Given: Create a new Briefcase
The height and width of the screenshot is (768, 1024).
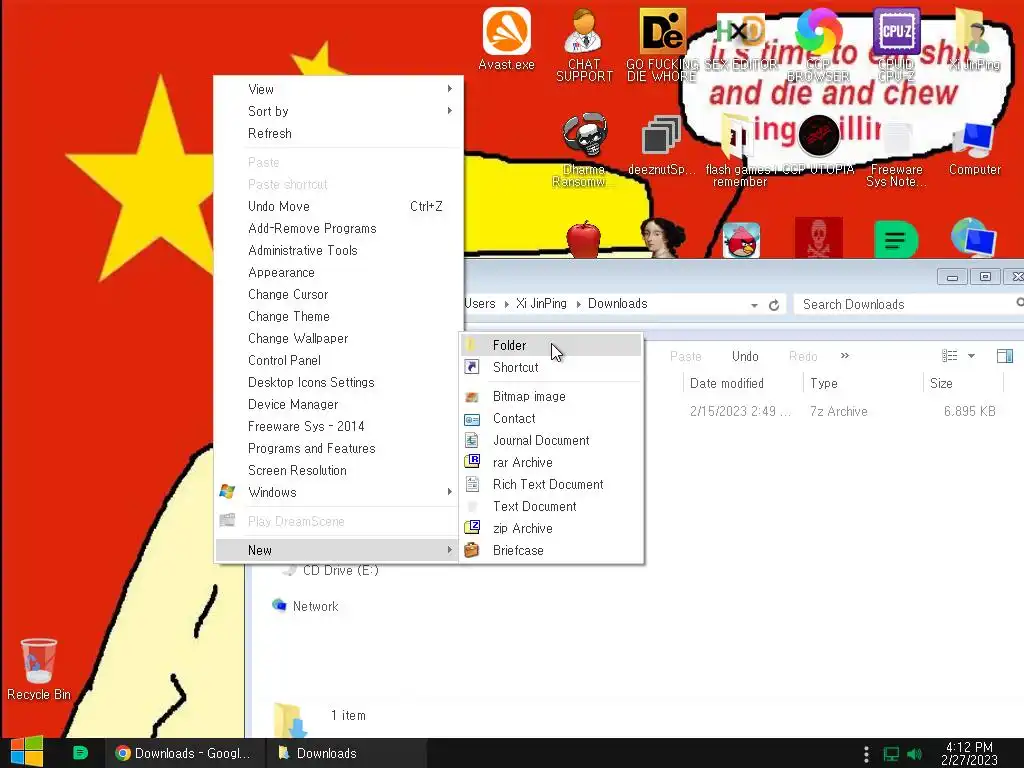Looking at the screenshot, I should 551,551.
